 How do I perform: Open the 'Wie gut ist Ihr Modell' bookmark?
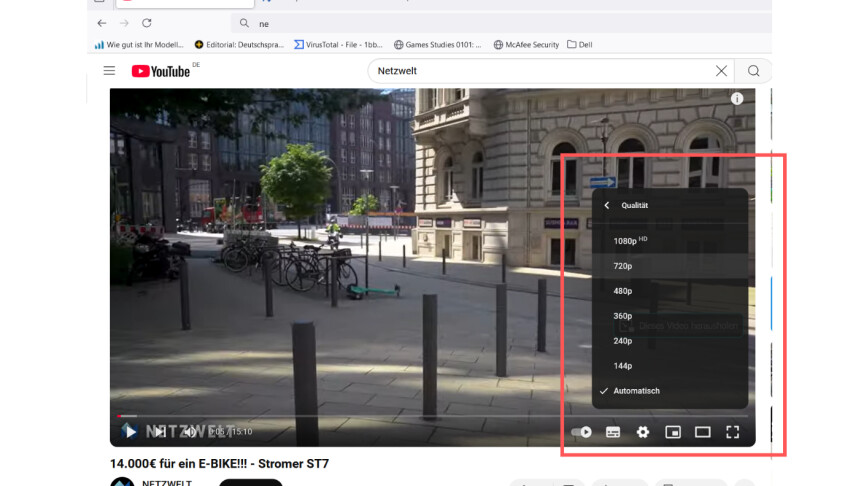coord(139,45)
